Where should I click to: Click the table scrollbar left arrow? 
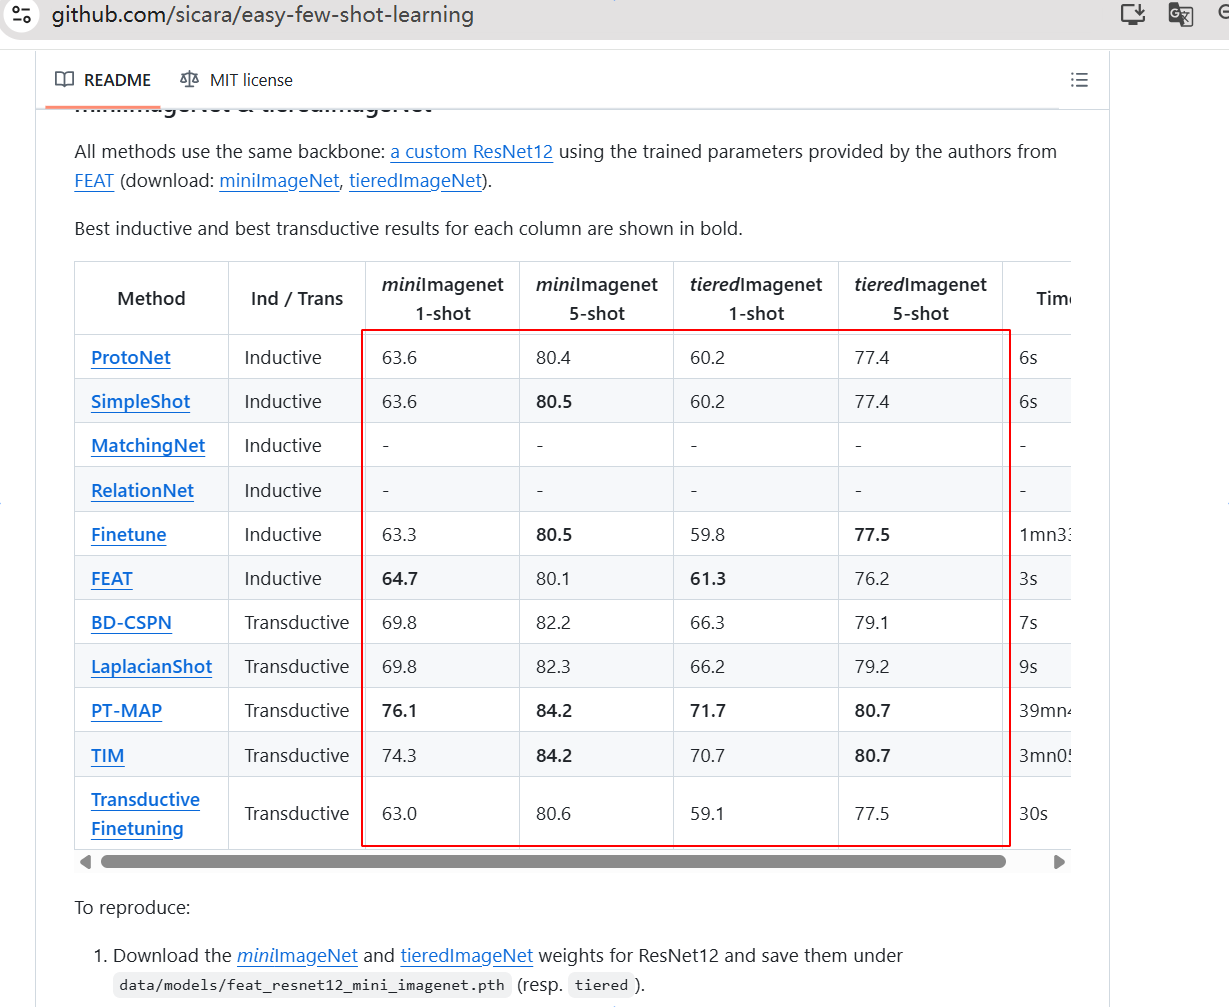pos(85,862)
